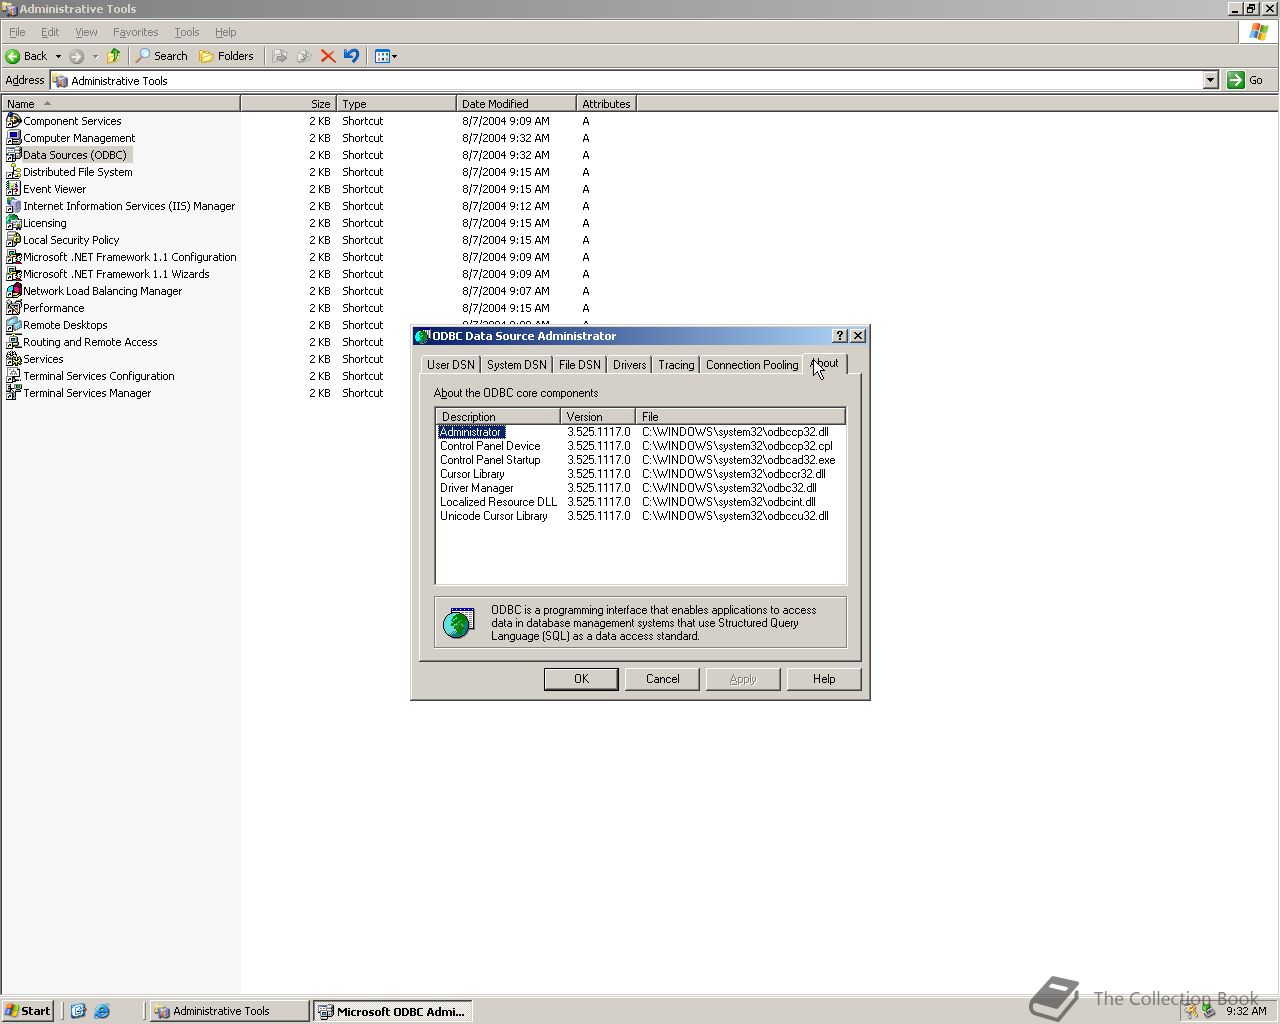Open the Edit menu
Viewport: 1280px width, 1024px height.
click(x=50, y=32)
